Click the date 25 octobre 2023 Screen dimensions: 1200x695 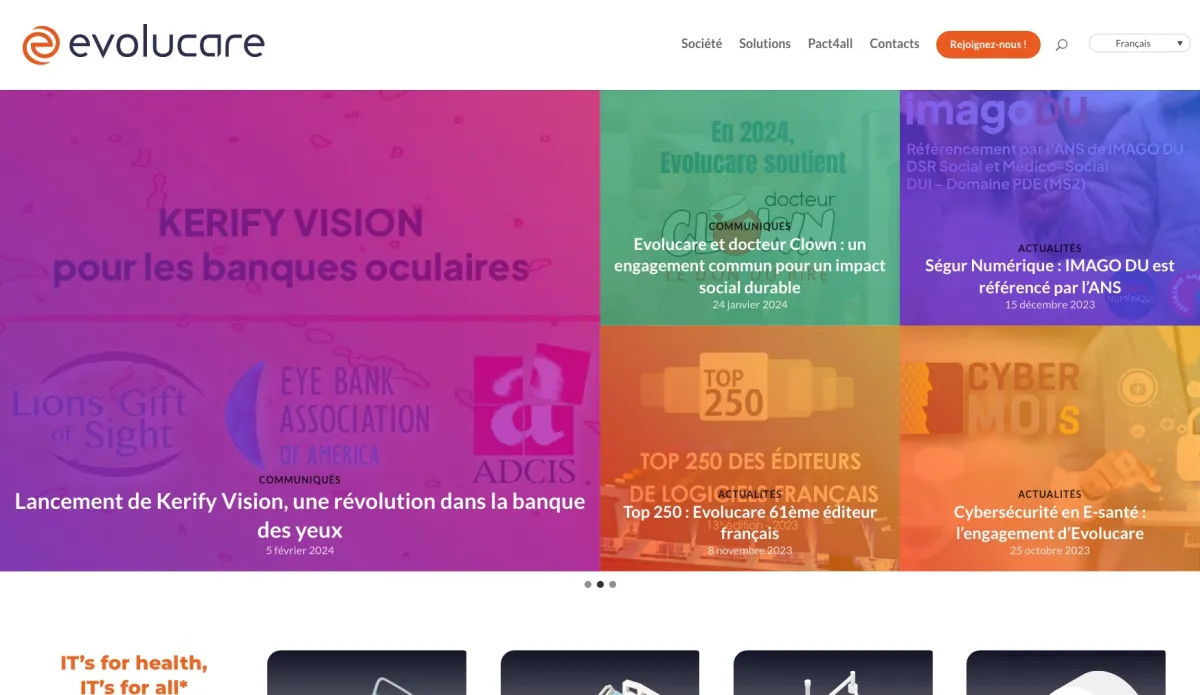click(x=1050, y=551)
